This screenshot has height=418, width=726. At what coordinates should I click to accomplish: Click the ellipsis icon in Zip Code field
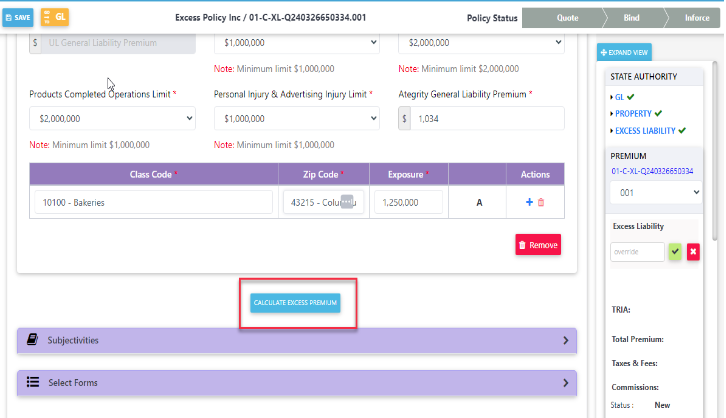pyautogui.click(x=347, y=202)
